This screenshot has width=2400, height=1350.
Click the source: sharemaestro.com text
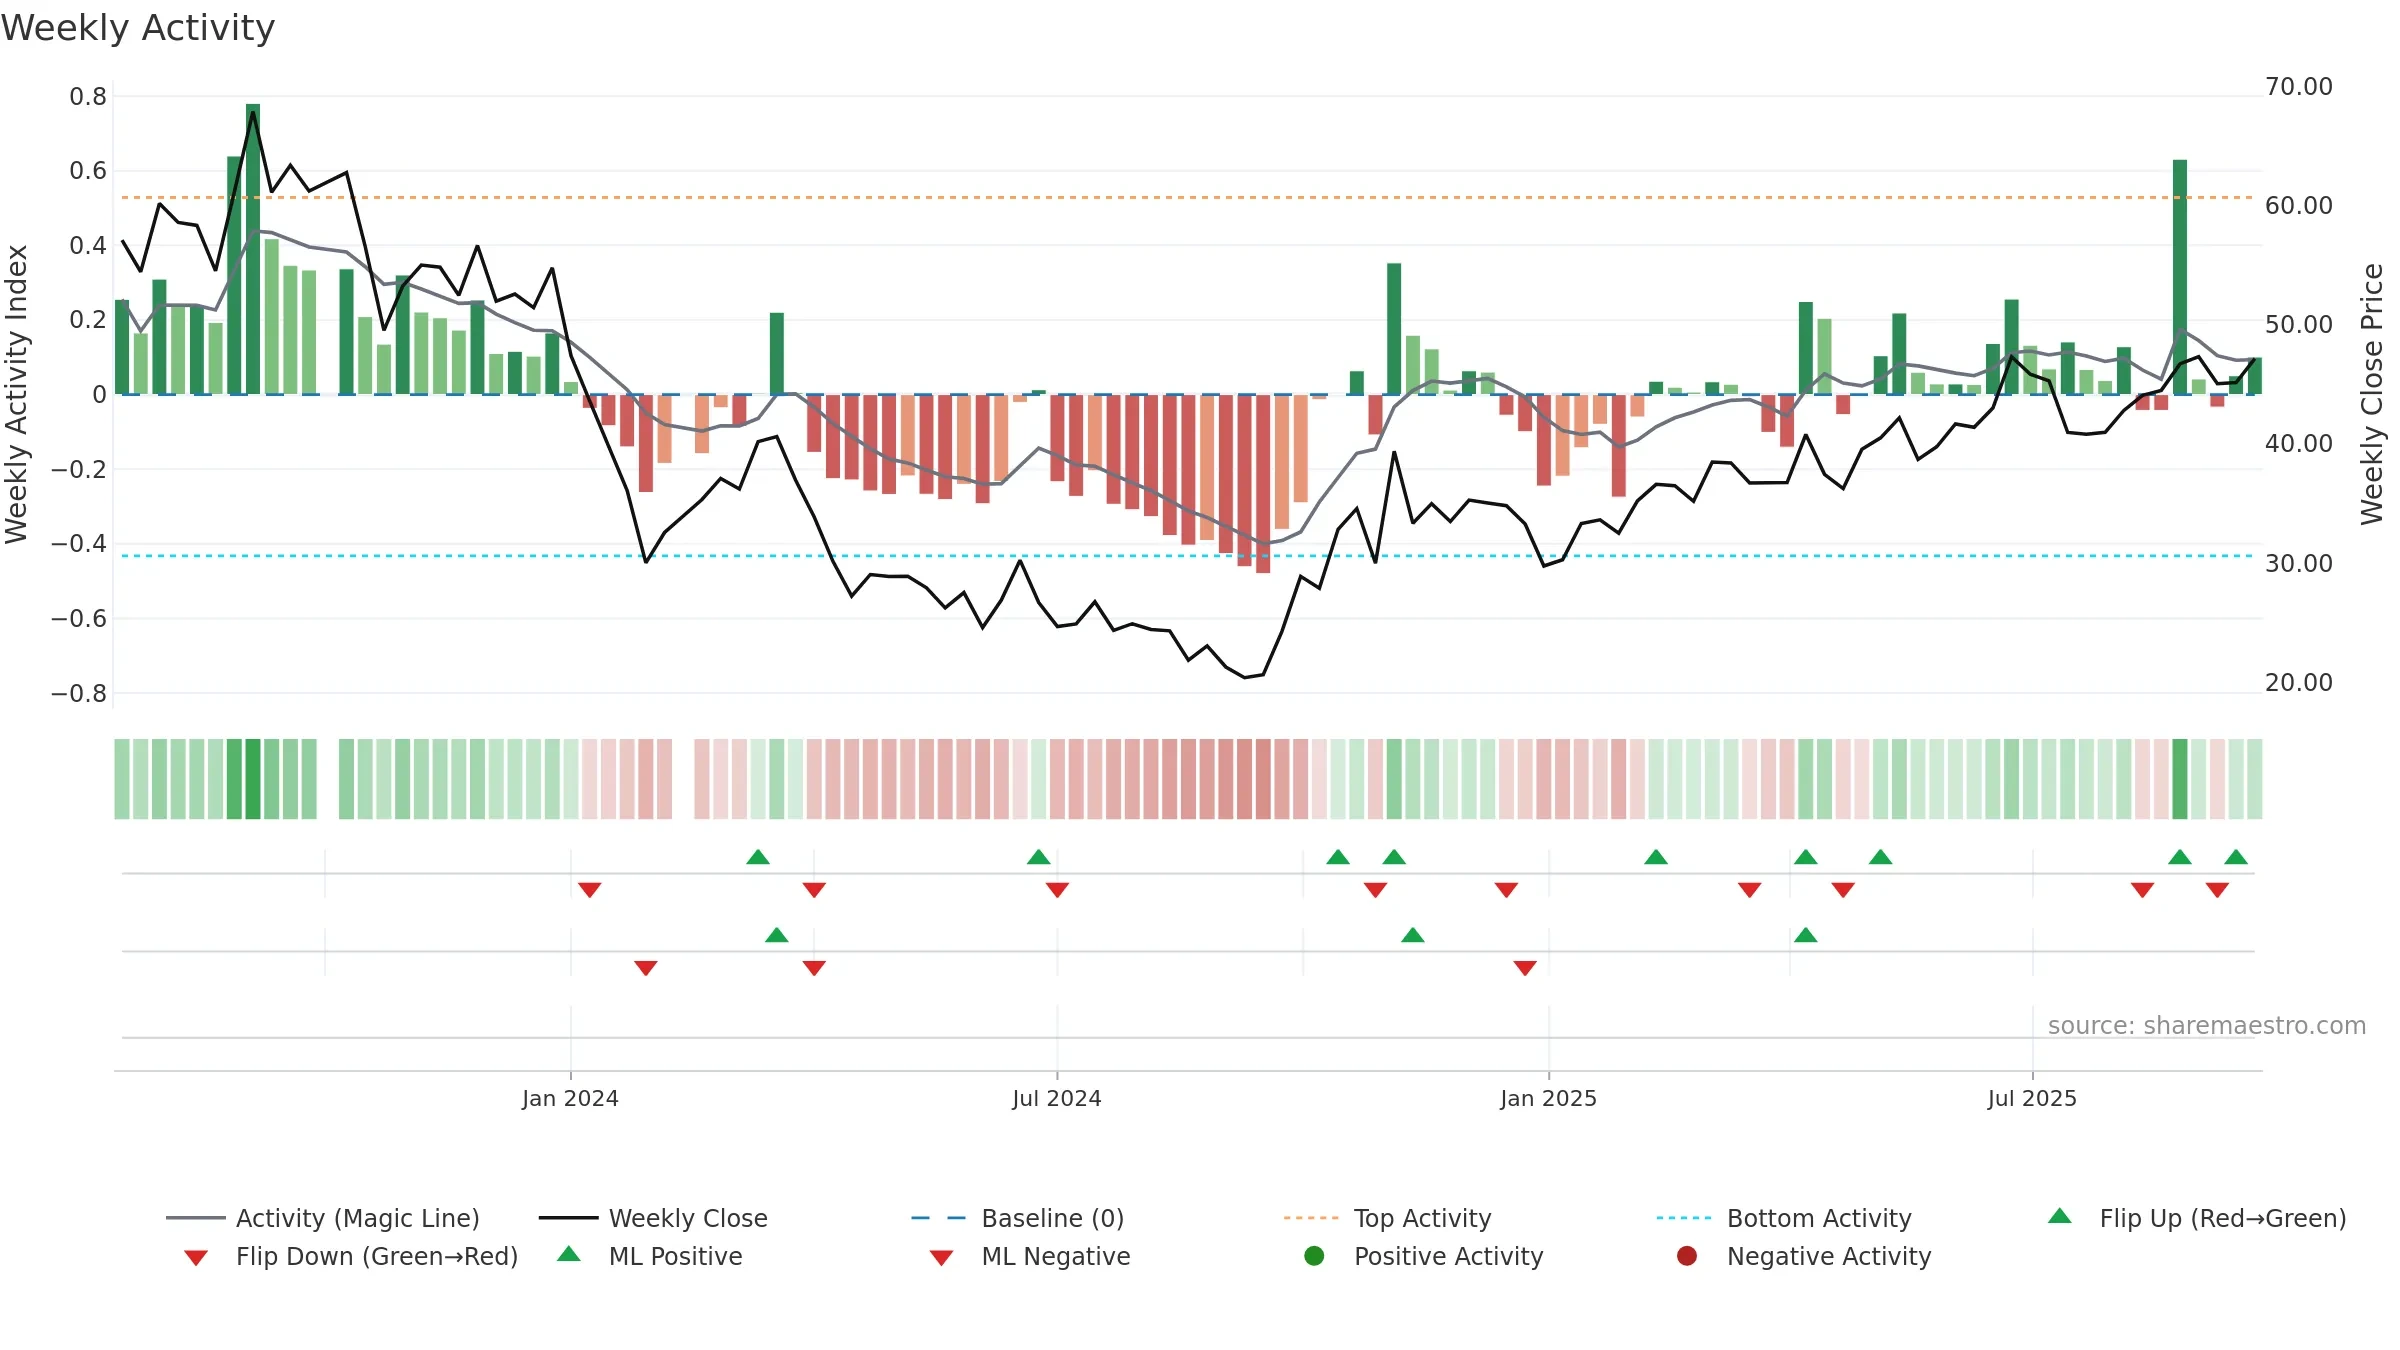click(x=2207, y=1026)
